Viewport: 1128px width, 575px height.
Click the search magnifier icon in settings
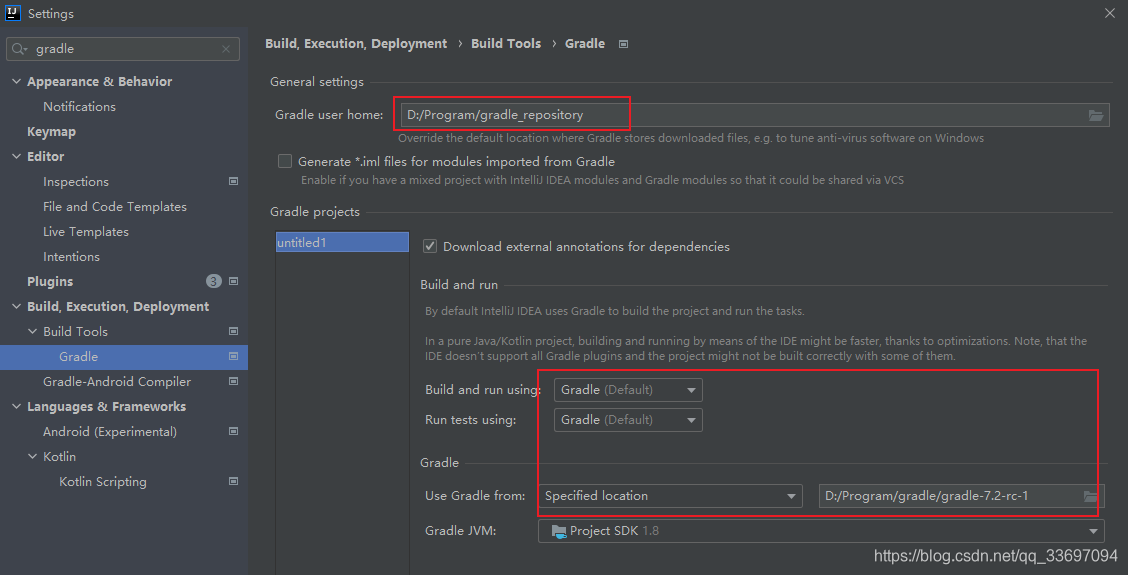(19, 49)
